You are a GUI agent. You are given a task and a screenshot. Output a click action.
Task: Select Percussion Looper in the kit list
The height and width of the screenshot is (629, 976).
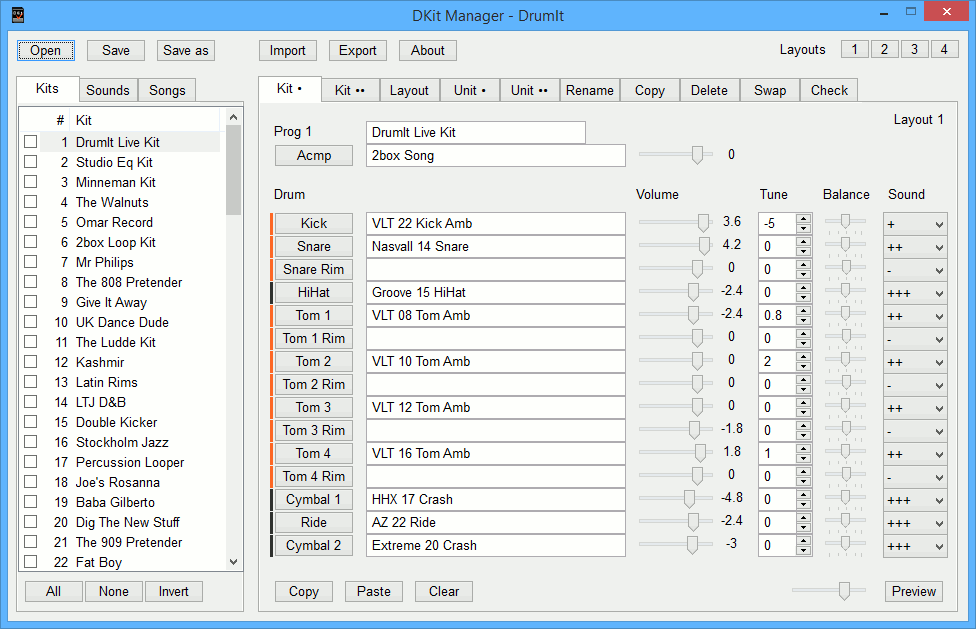(129, 462)
